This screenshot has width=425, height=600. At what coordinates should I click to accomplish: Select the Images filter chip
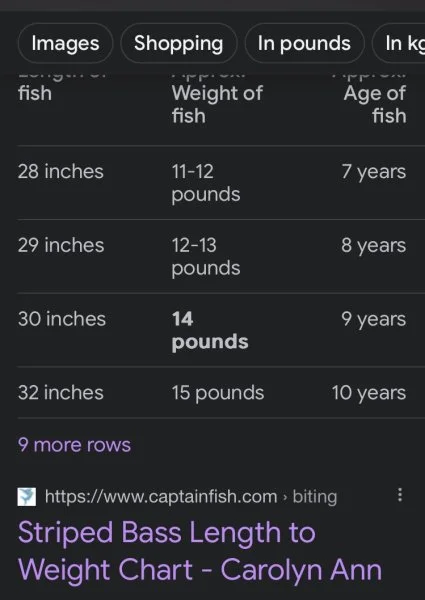[x=65, y=43]
